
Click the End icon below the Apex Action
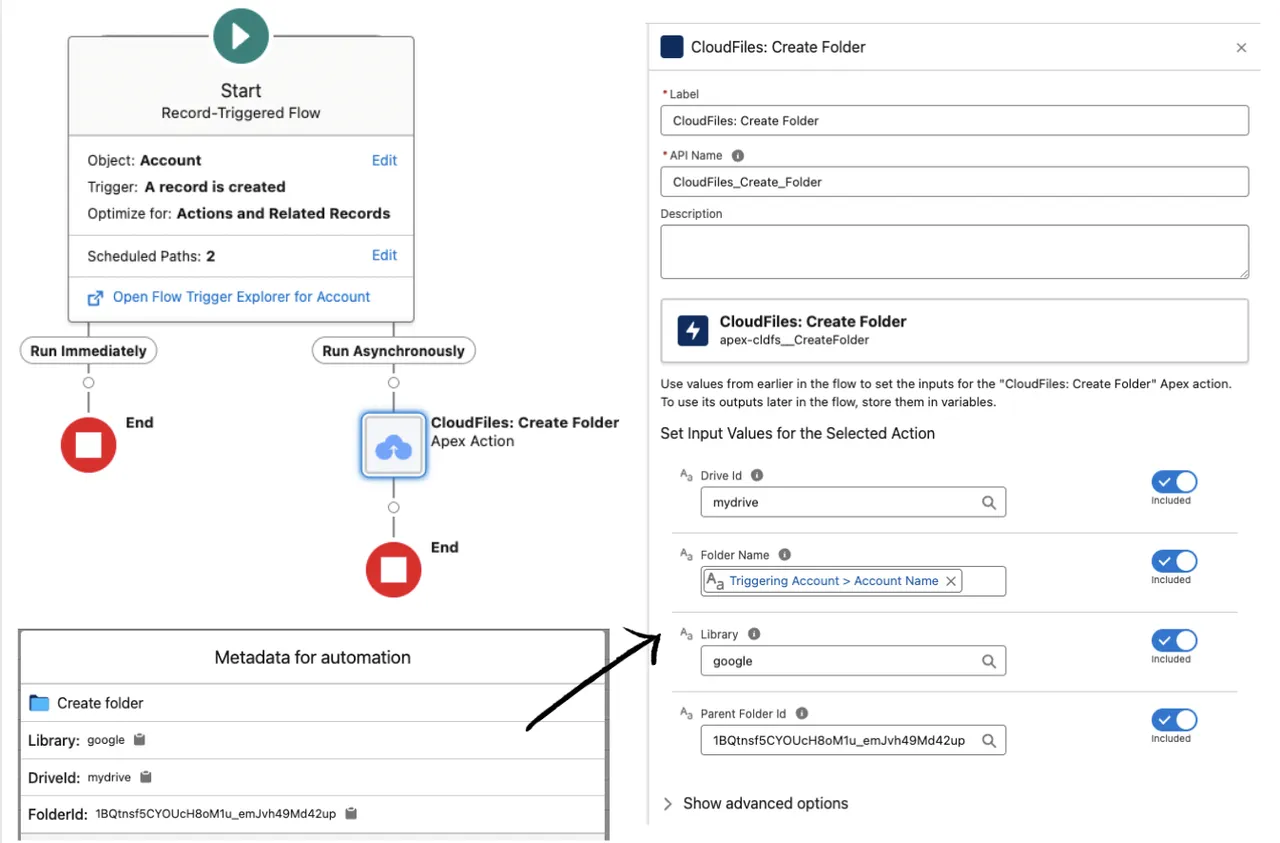pos(393,570)
